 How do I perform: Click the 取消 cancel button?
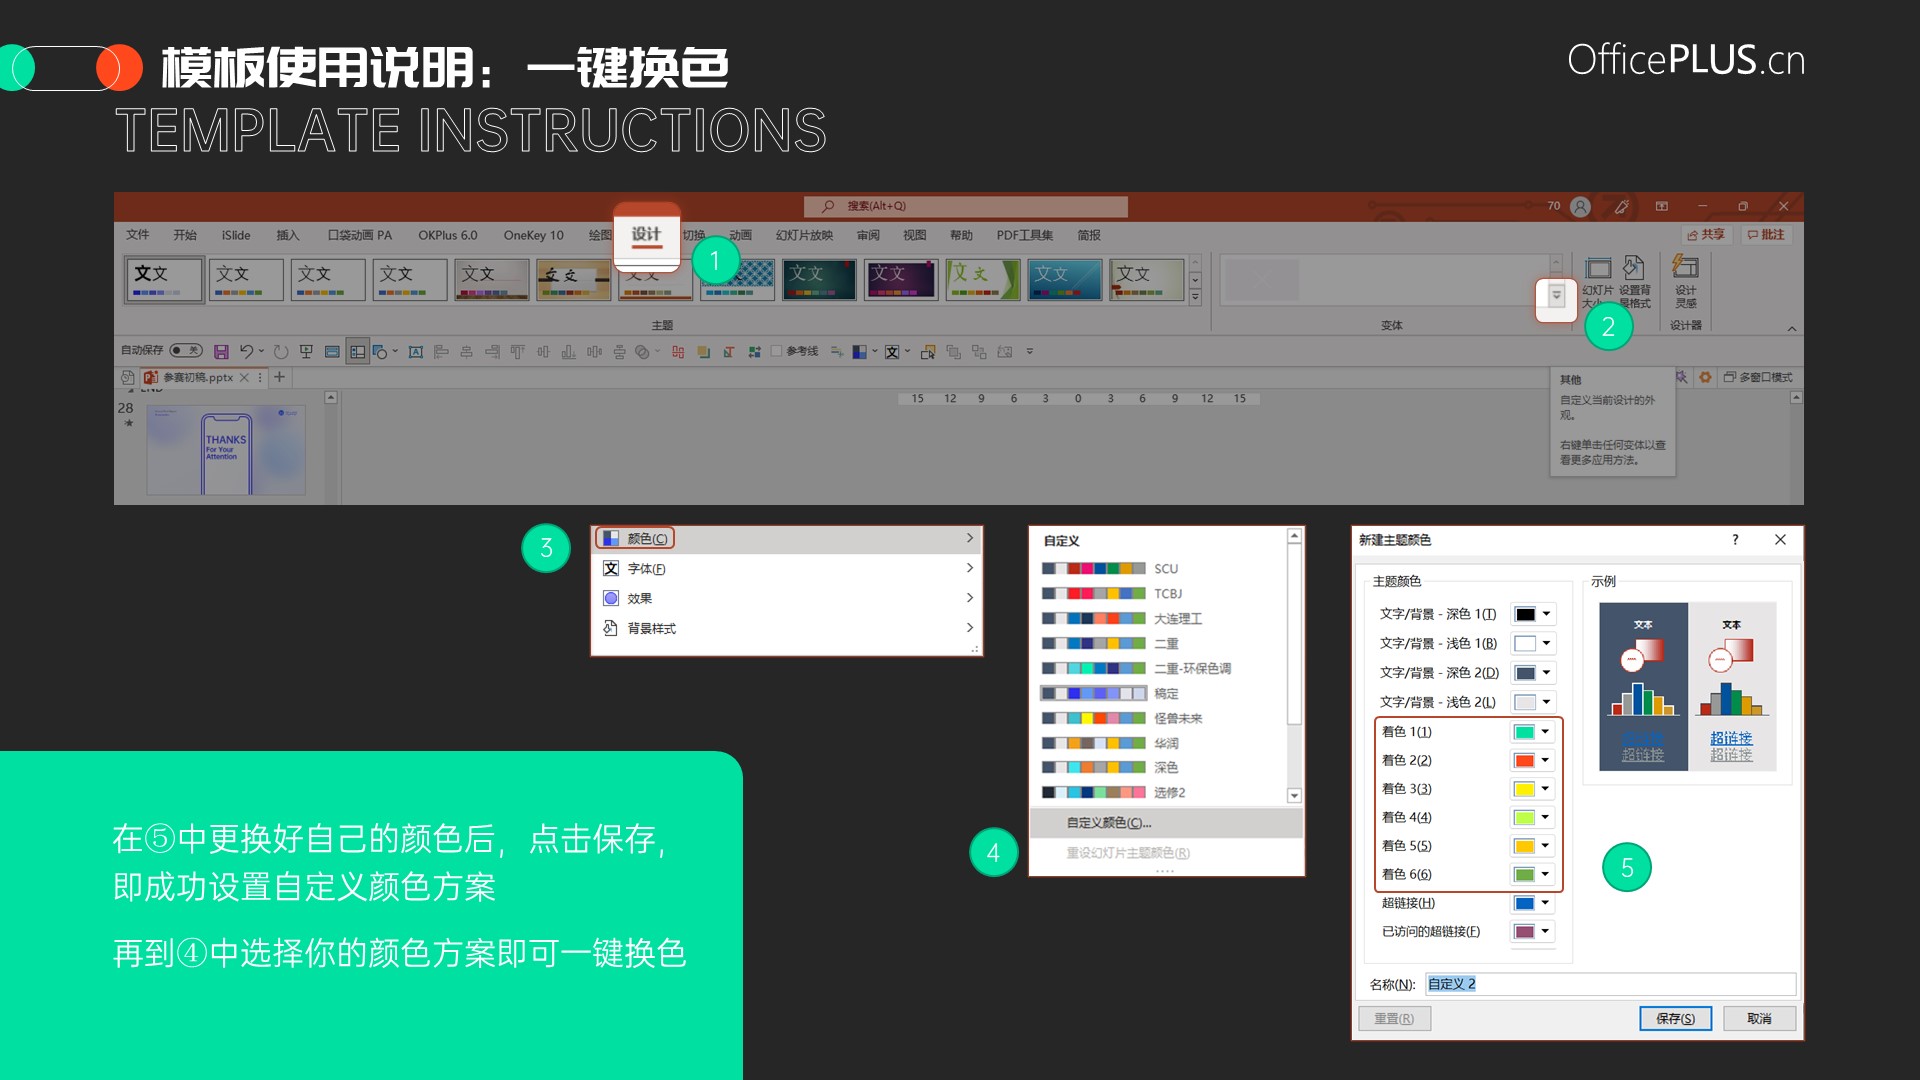click(1759, 1018)
